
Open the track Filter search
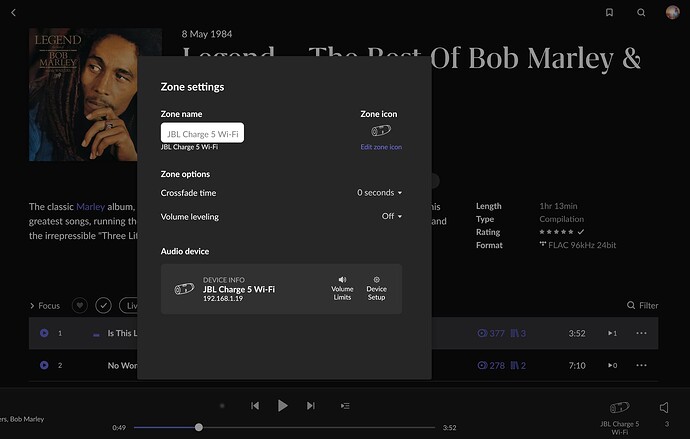(642, 305)
